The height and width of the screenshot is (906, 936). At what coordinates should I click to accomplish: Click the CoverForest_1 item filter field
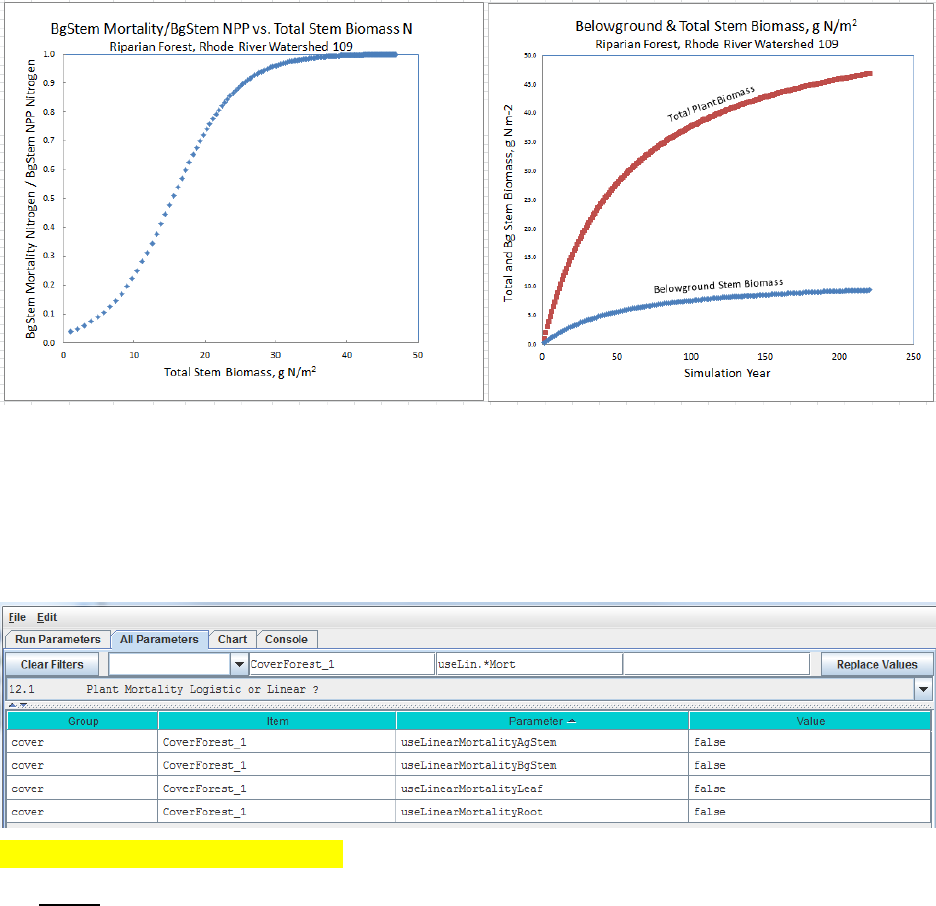pyautogui.click(x=341, y=664)
